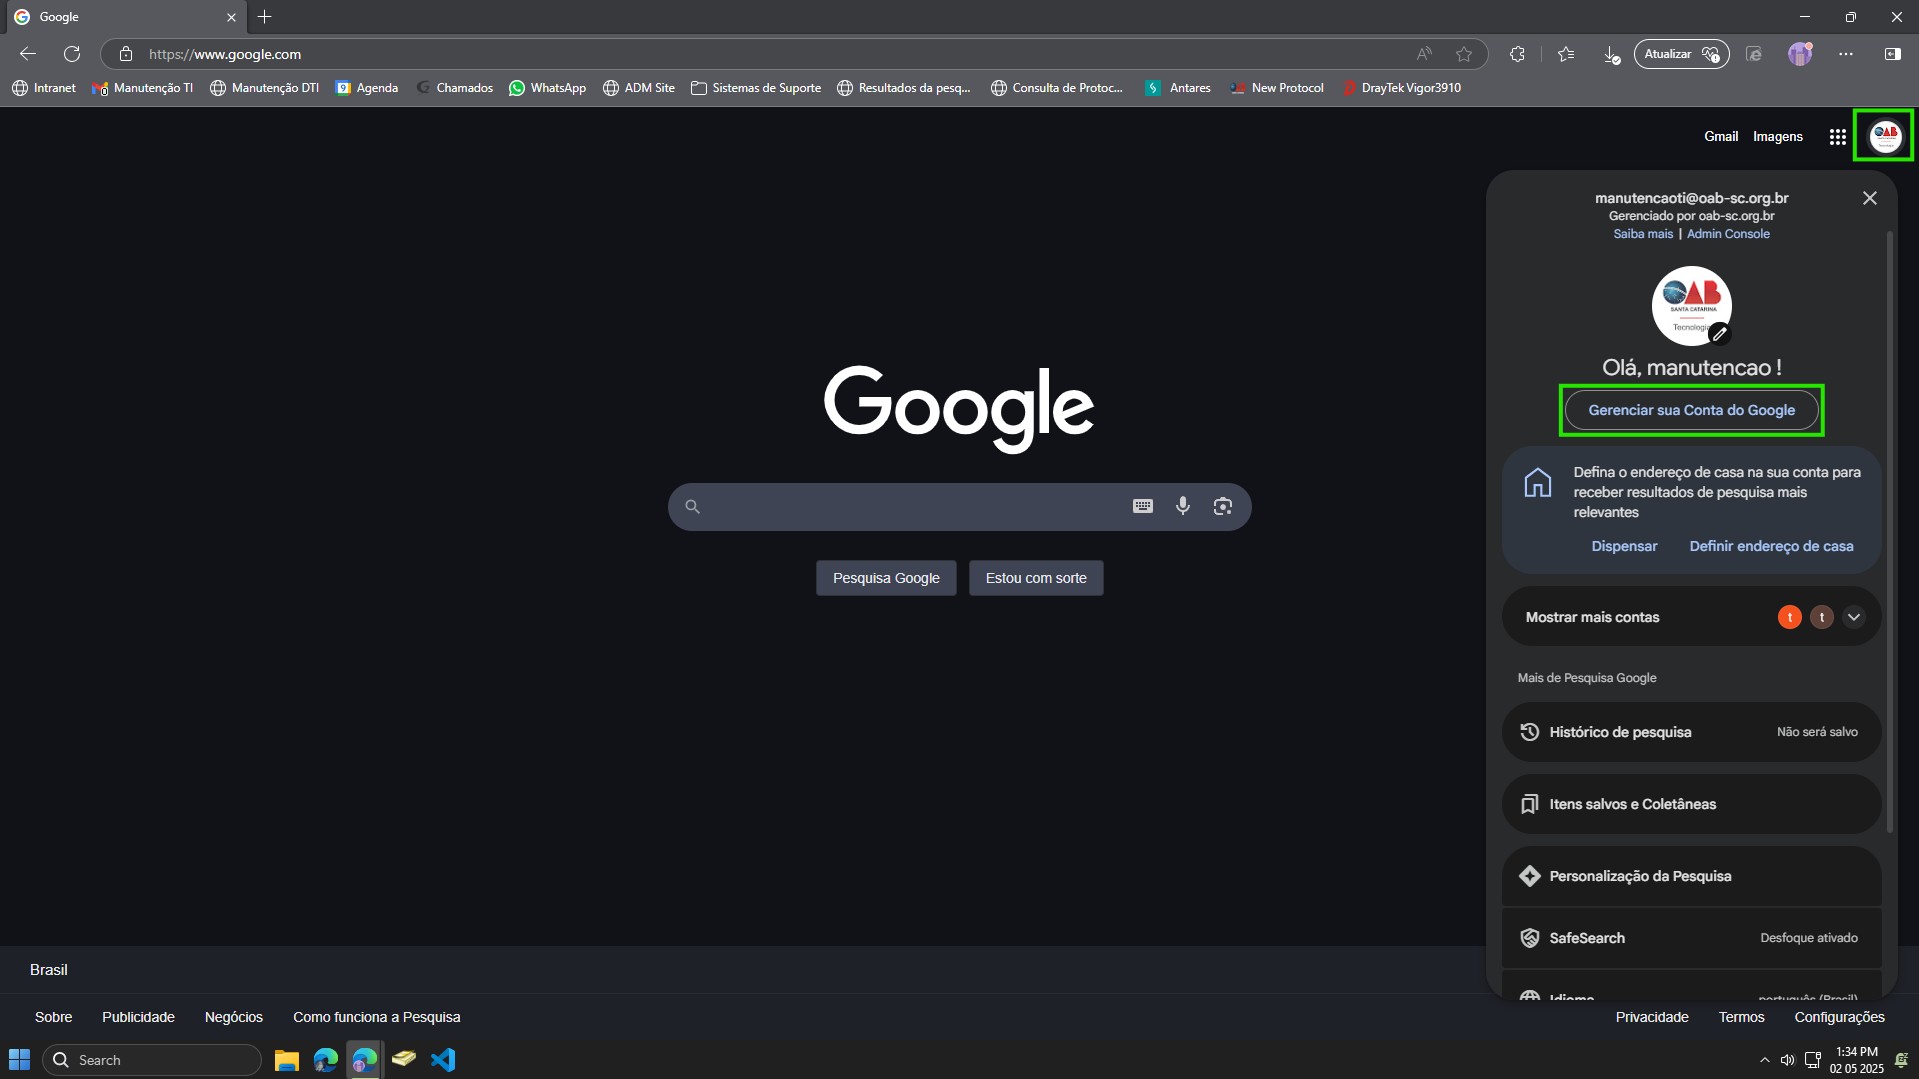Open the Antares bookmark
The height and width of the screenshot is (1079, 1919).
1178,88
